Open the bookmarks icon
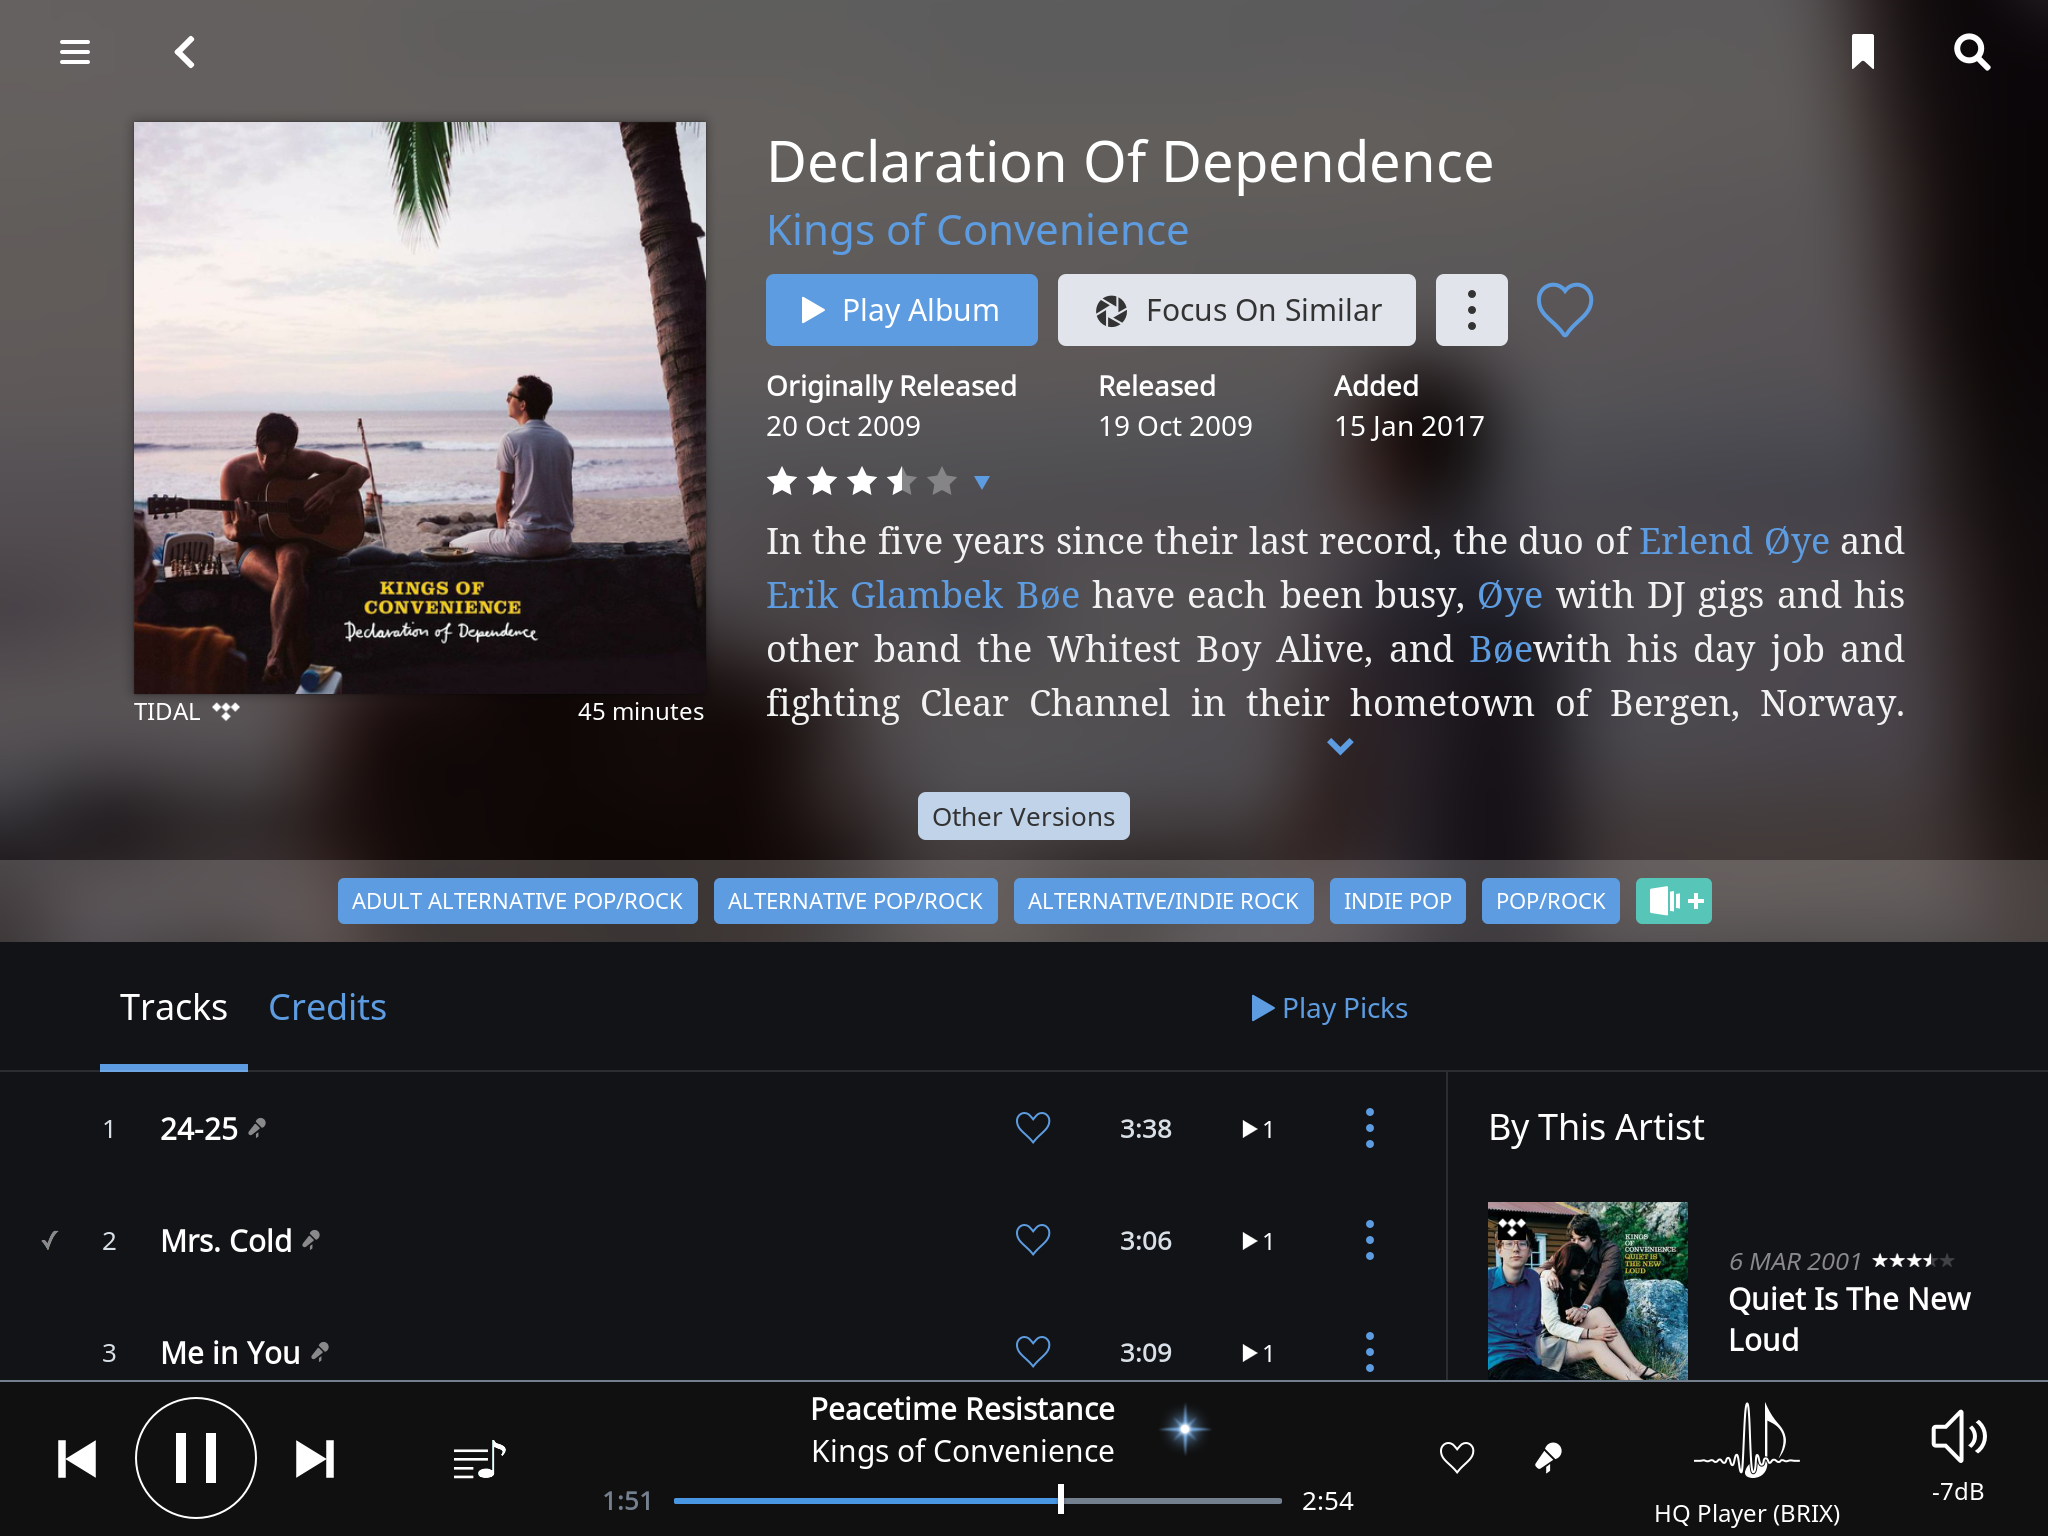2048x1536 pixels. 1862,51
